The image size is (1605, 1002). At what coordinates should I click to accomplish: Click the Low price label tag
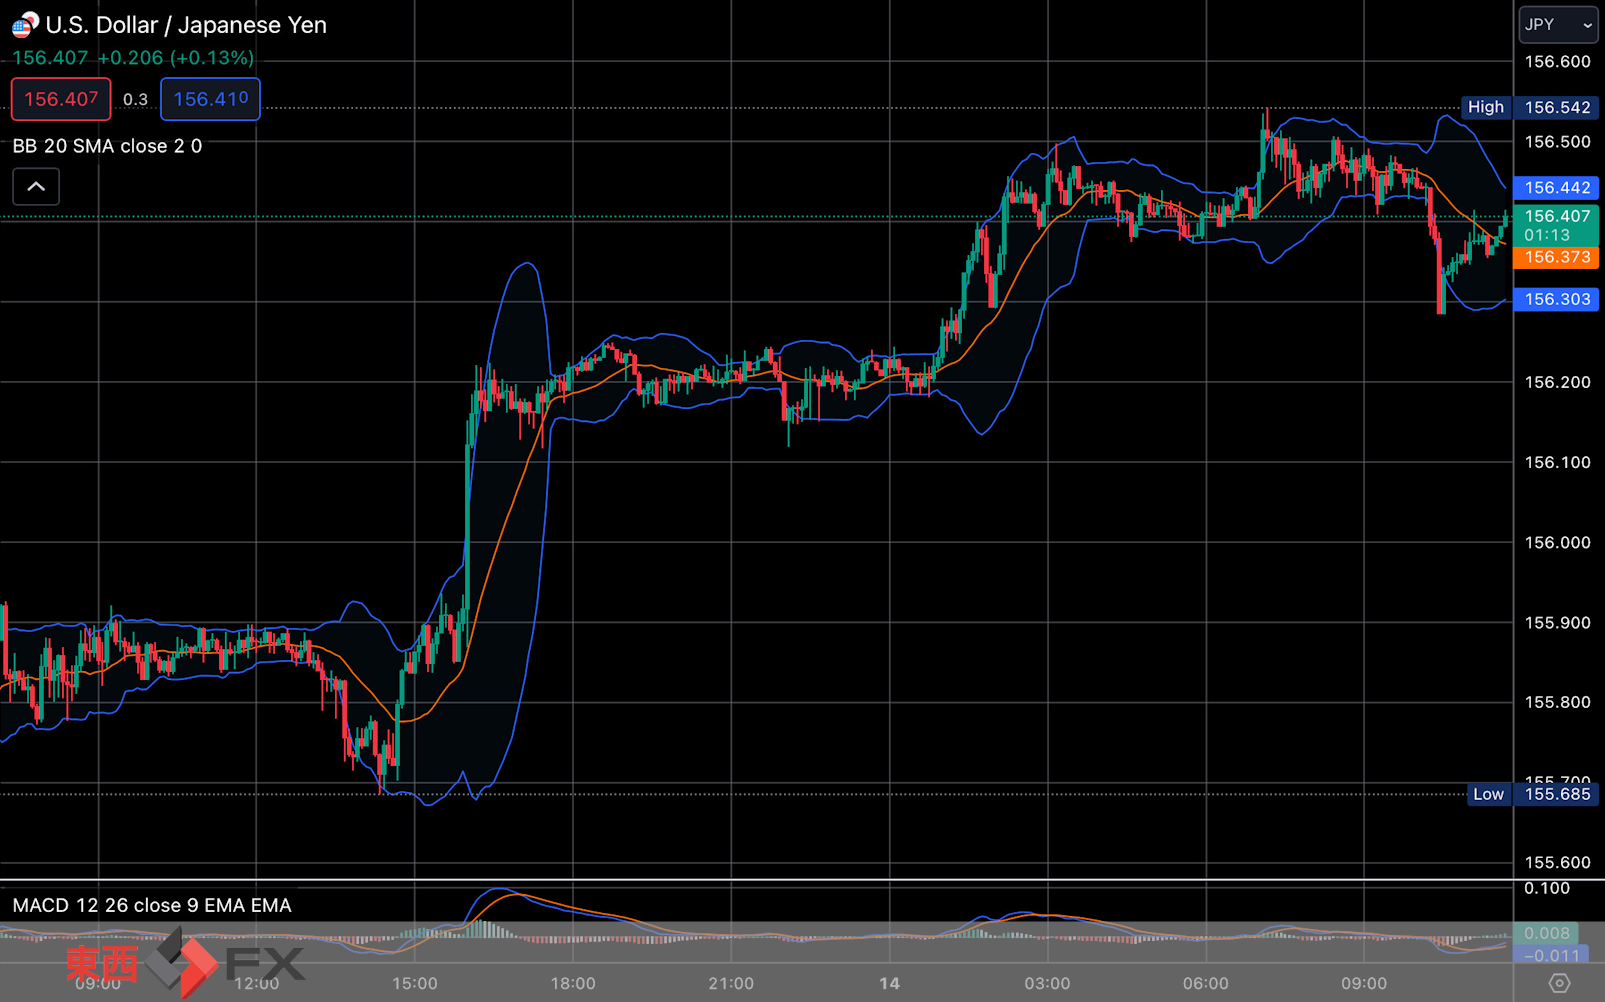[x=1487, y=794]
